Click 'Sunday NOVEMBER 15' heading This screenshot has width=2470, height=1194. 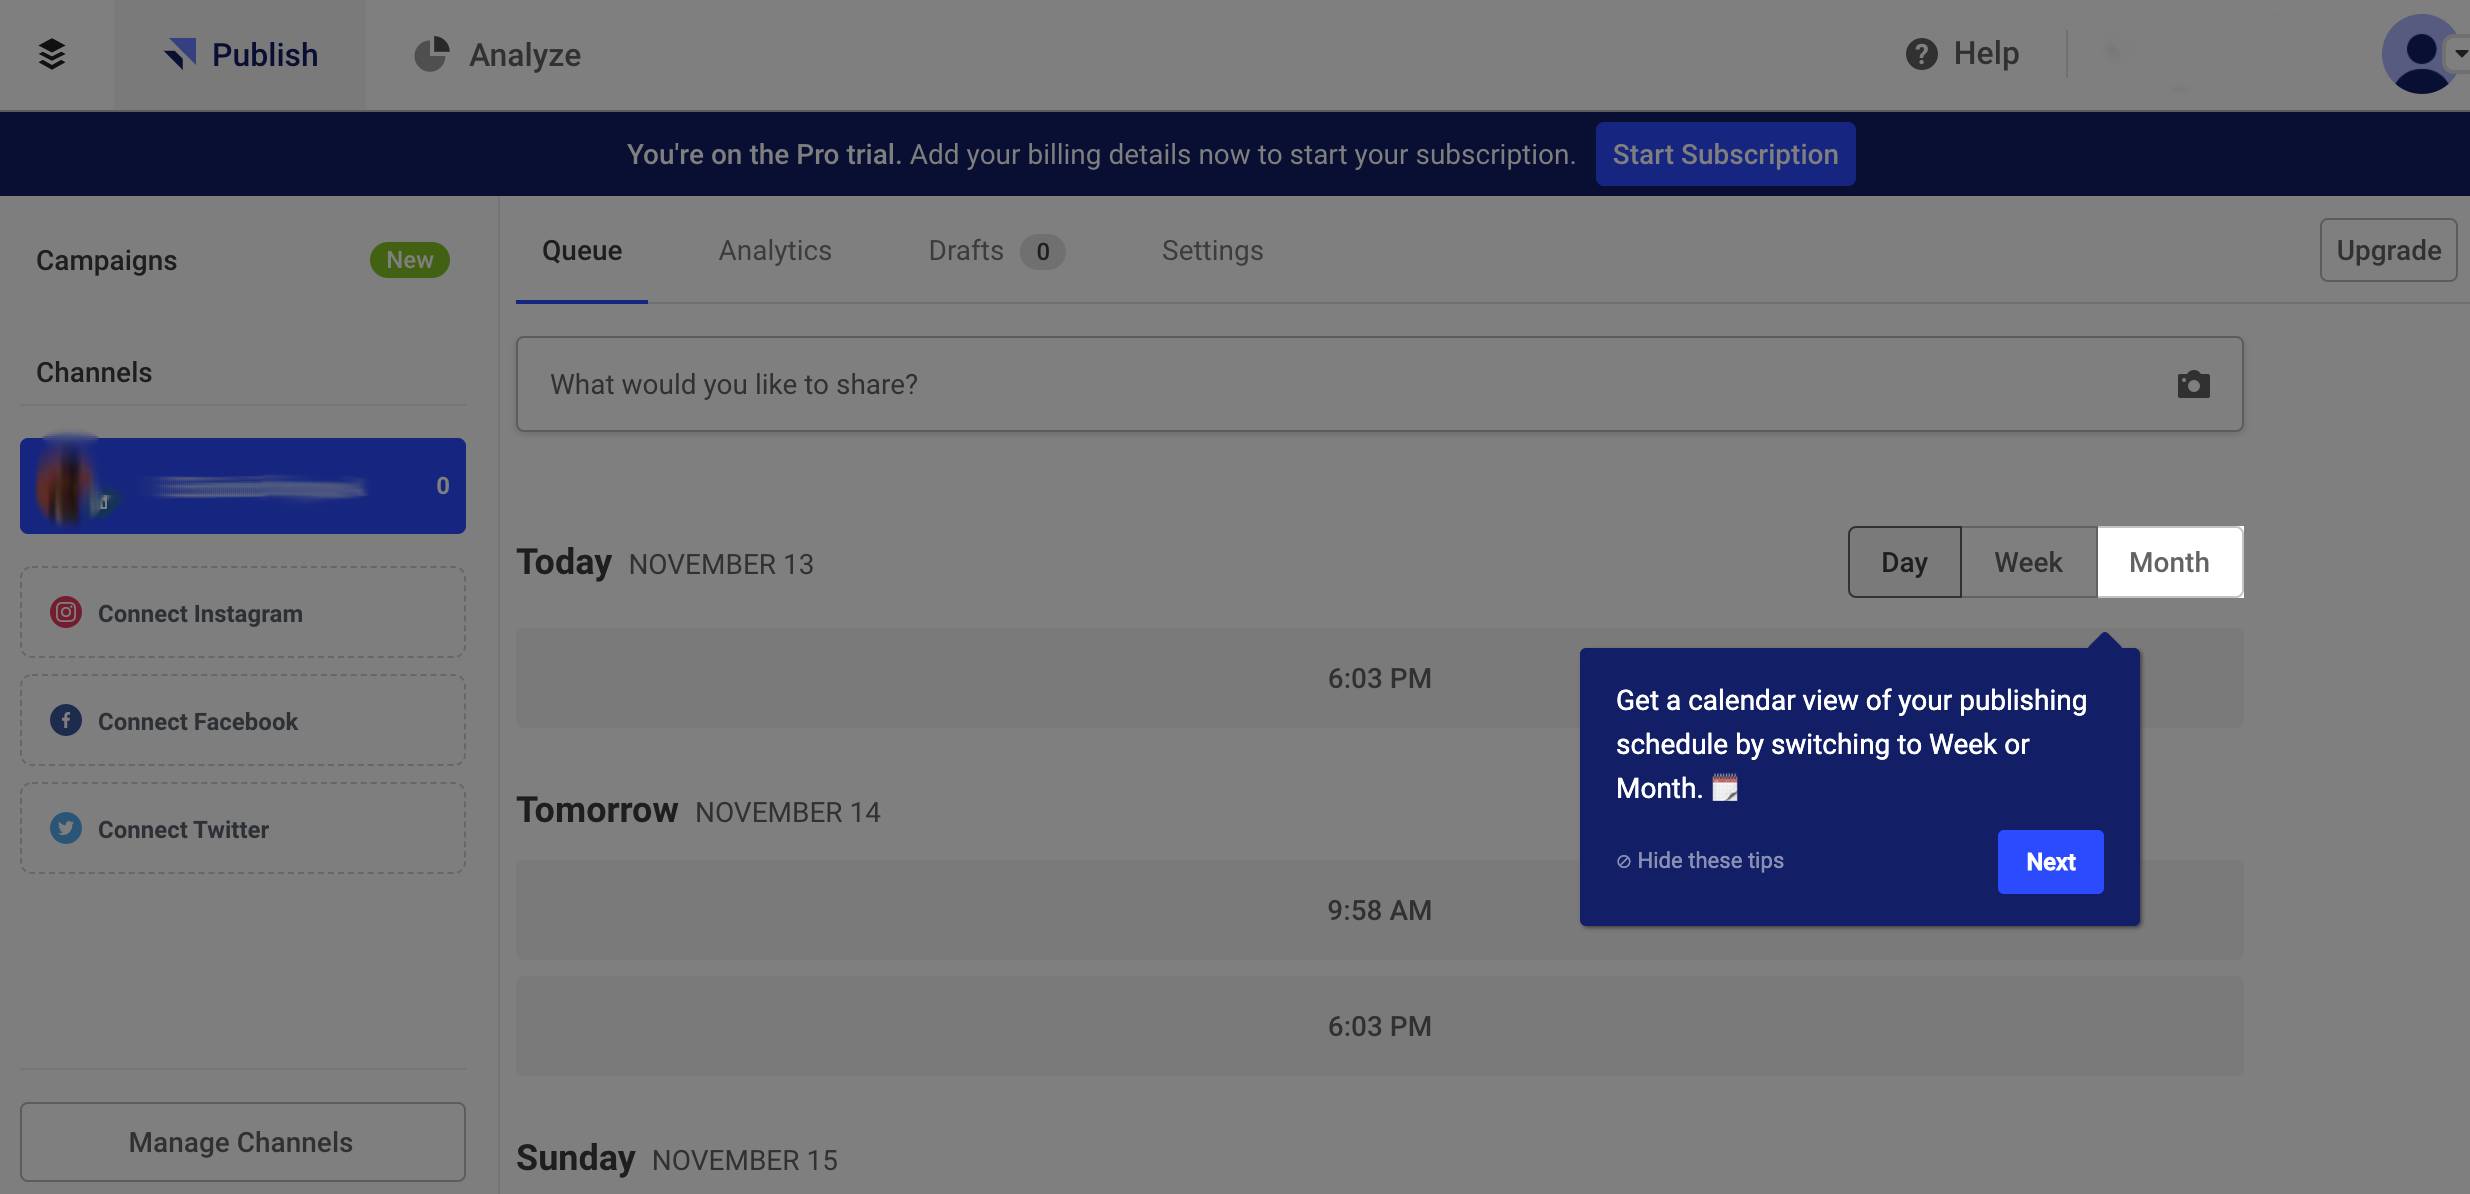(677, 1159)
